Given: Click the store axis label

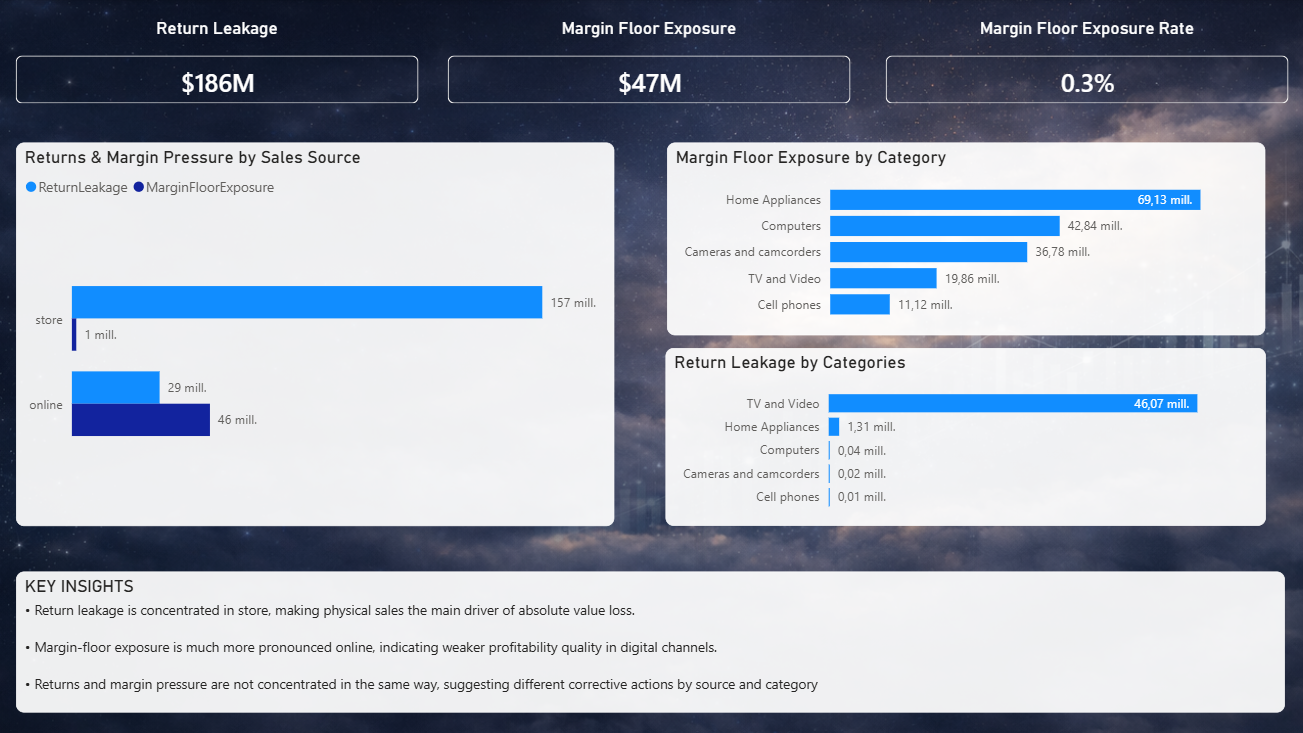Looking at the screenshot, I should [48, 319].
